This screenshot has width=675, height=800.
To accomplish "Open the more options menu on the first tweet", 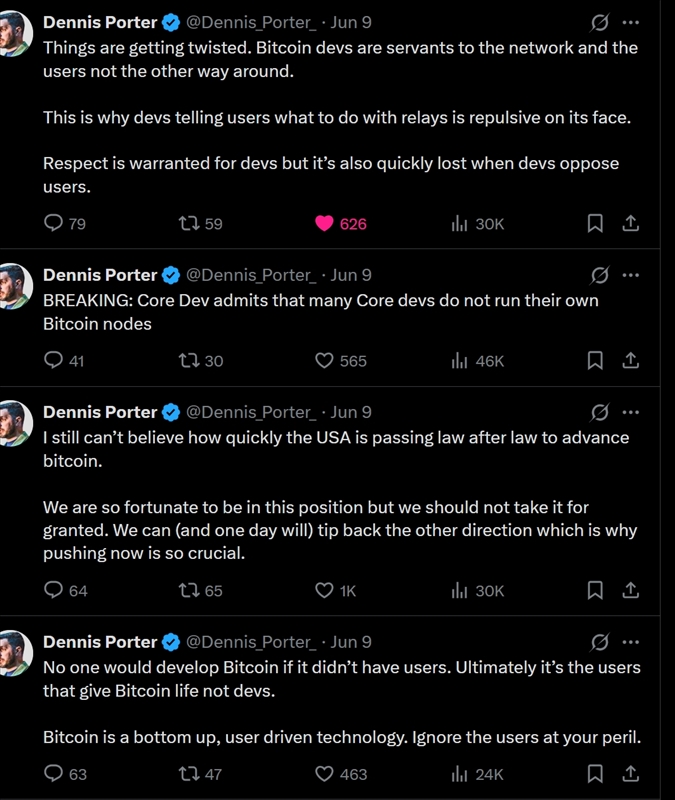I will pyautogui.click(x=631, y=22).
